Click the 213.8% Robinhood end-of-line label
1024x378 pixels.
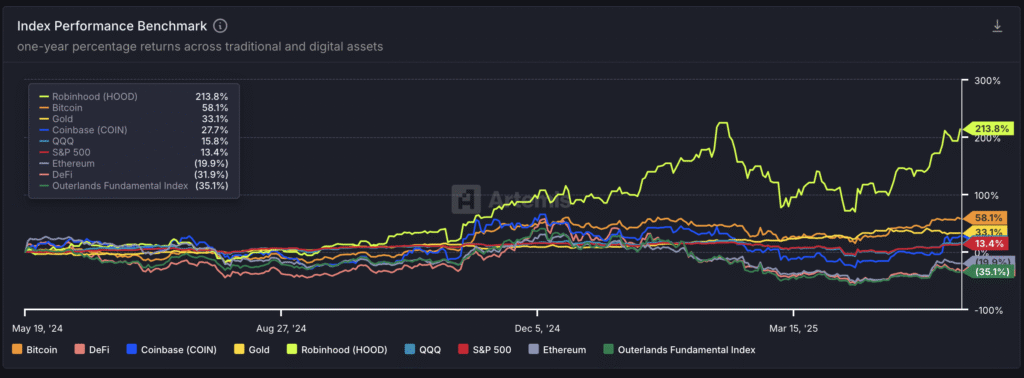pyautogui.click(x=988, y=129)
